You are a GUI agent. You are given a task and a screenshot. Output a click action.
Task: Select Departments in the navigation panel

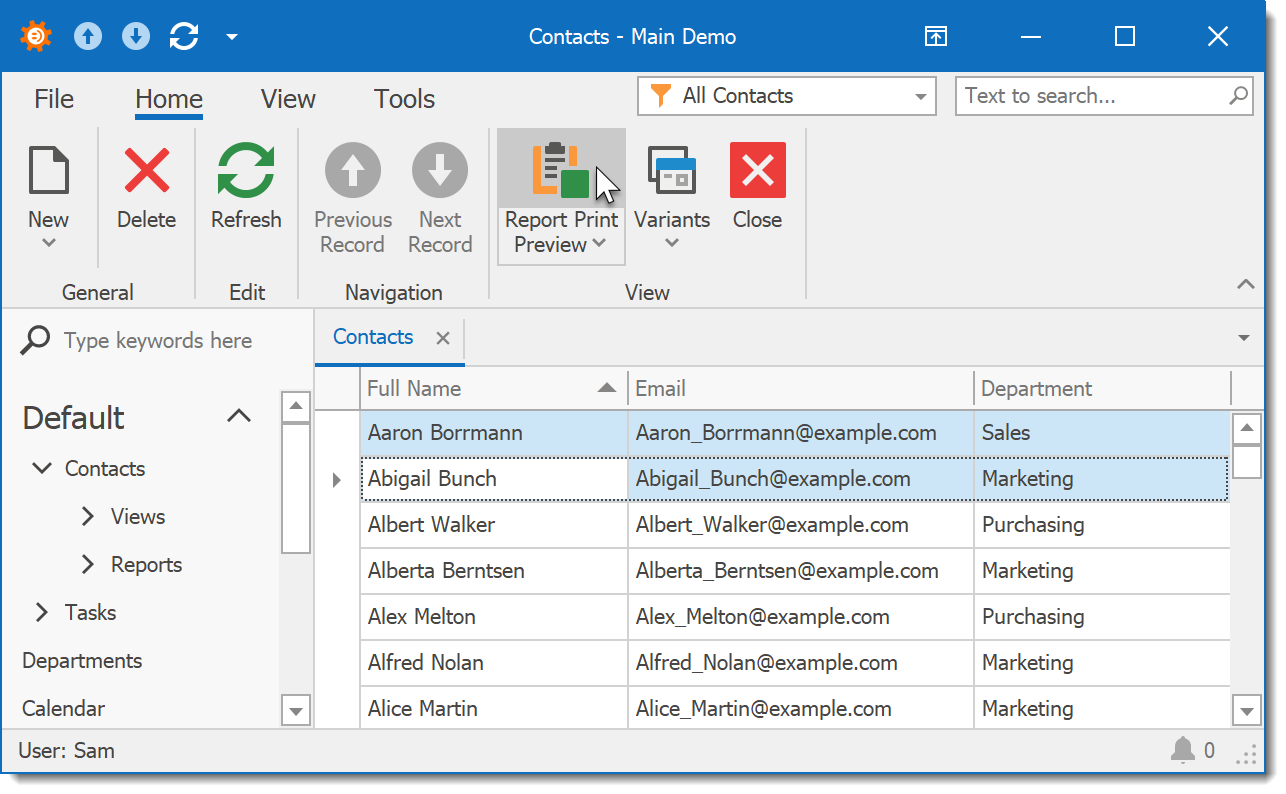pos(82,660)
